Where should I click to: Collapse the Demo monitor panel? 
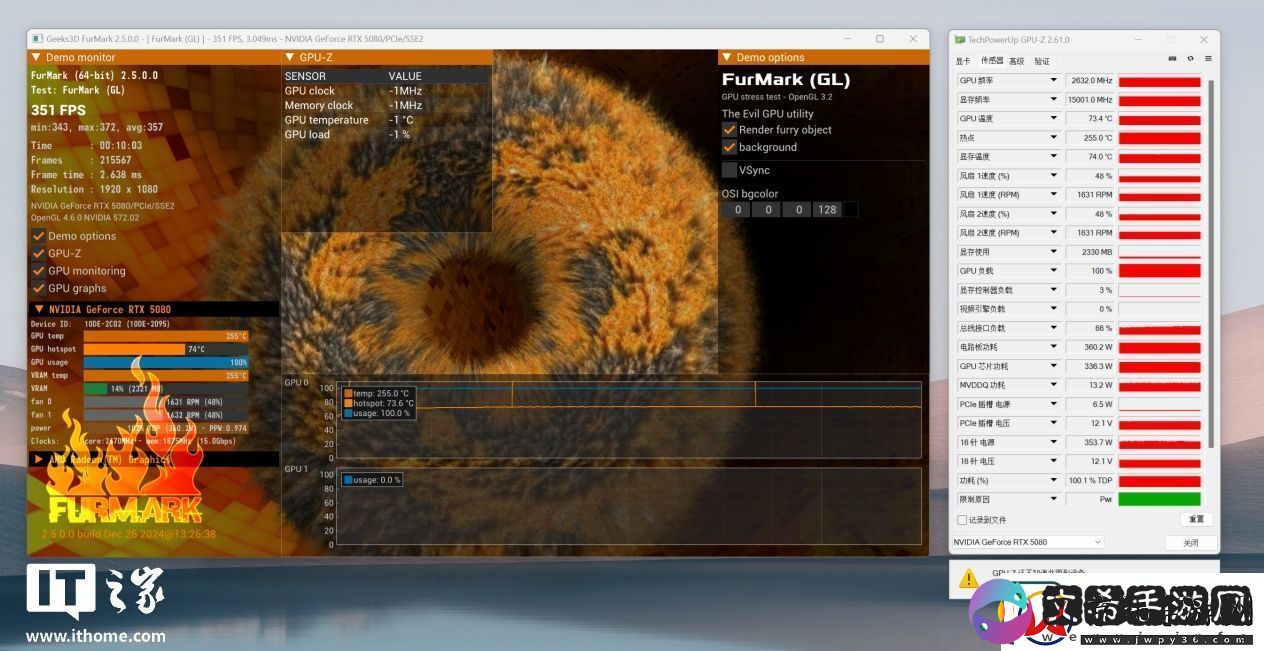(37, 57)
